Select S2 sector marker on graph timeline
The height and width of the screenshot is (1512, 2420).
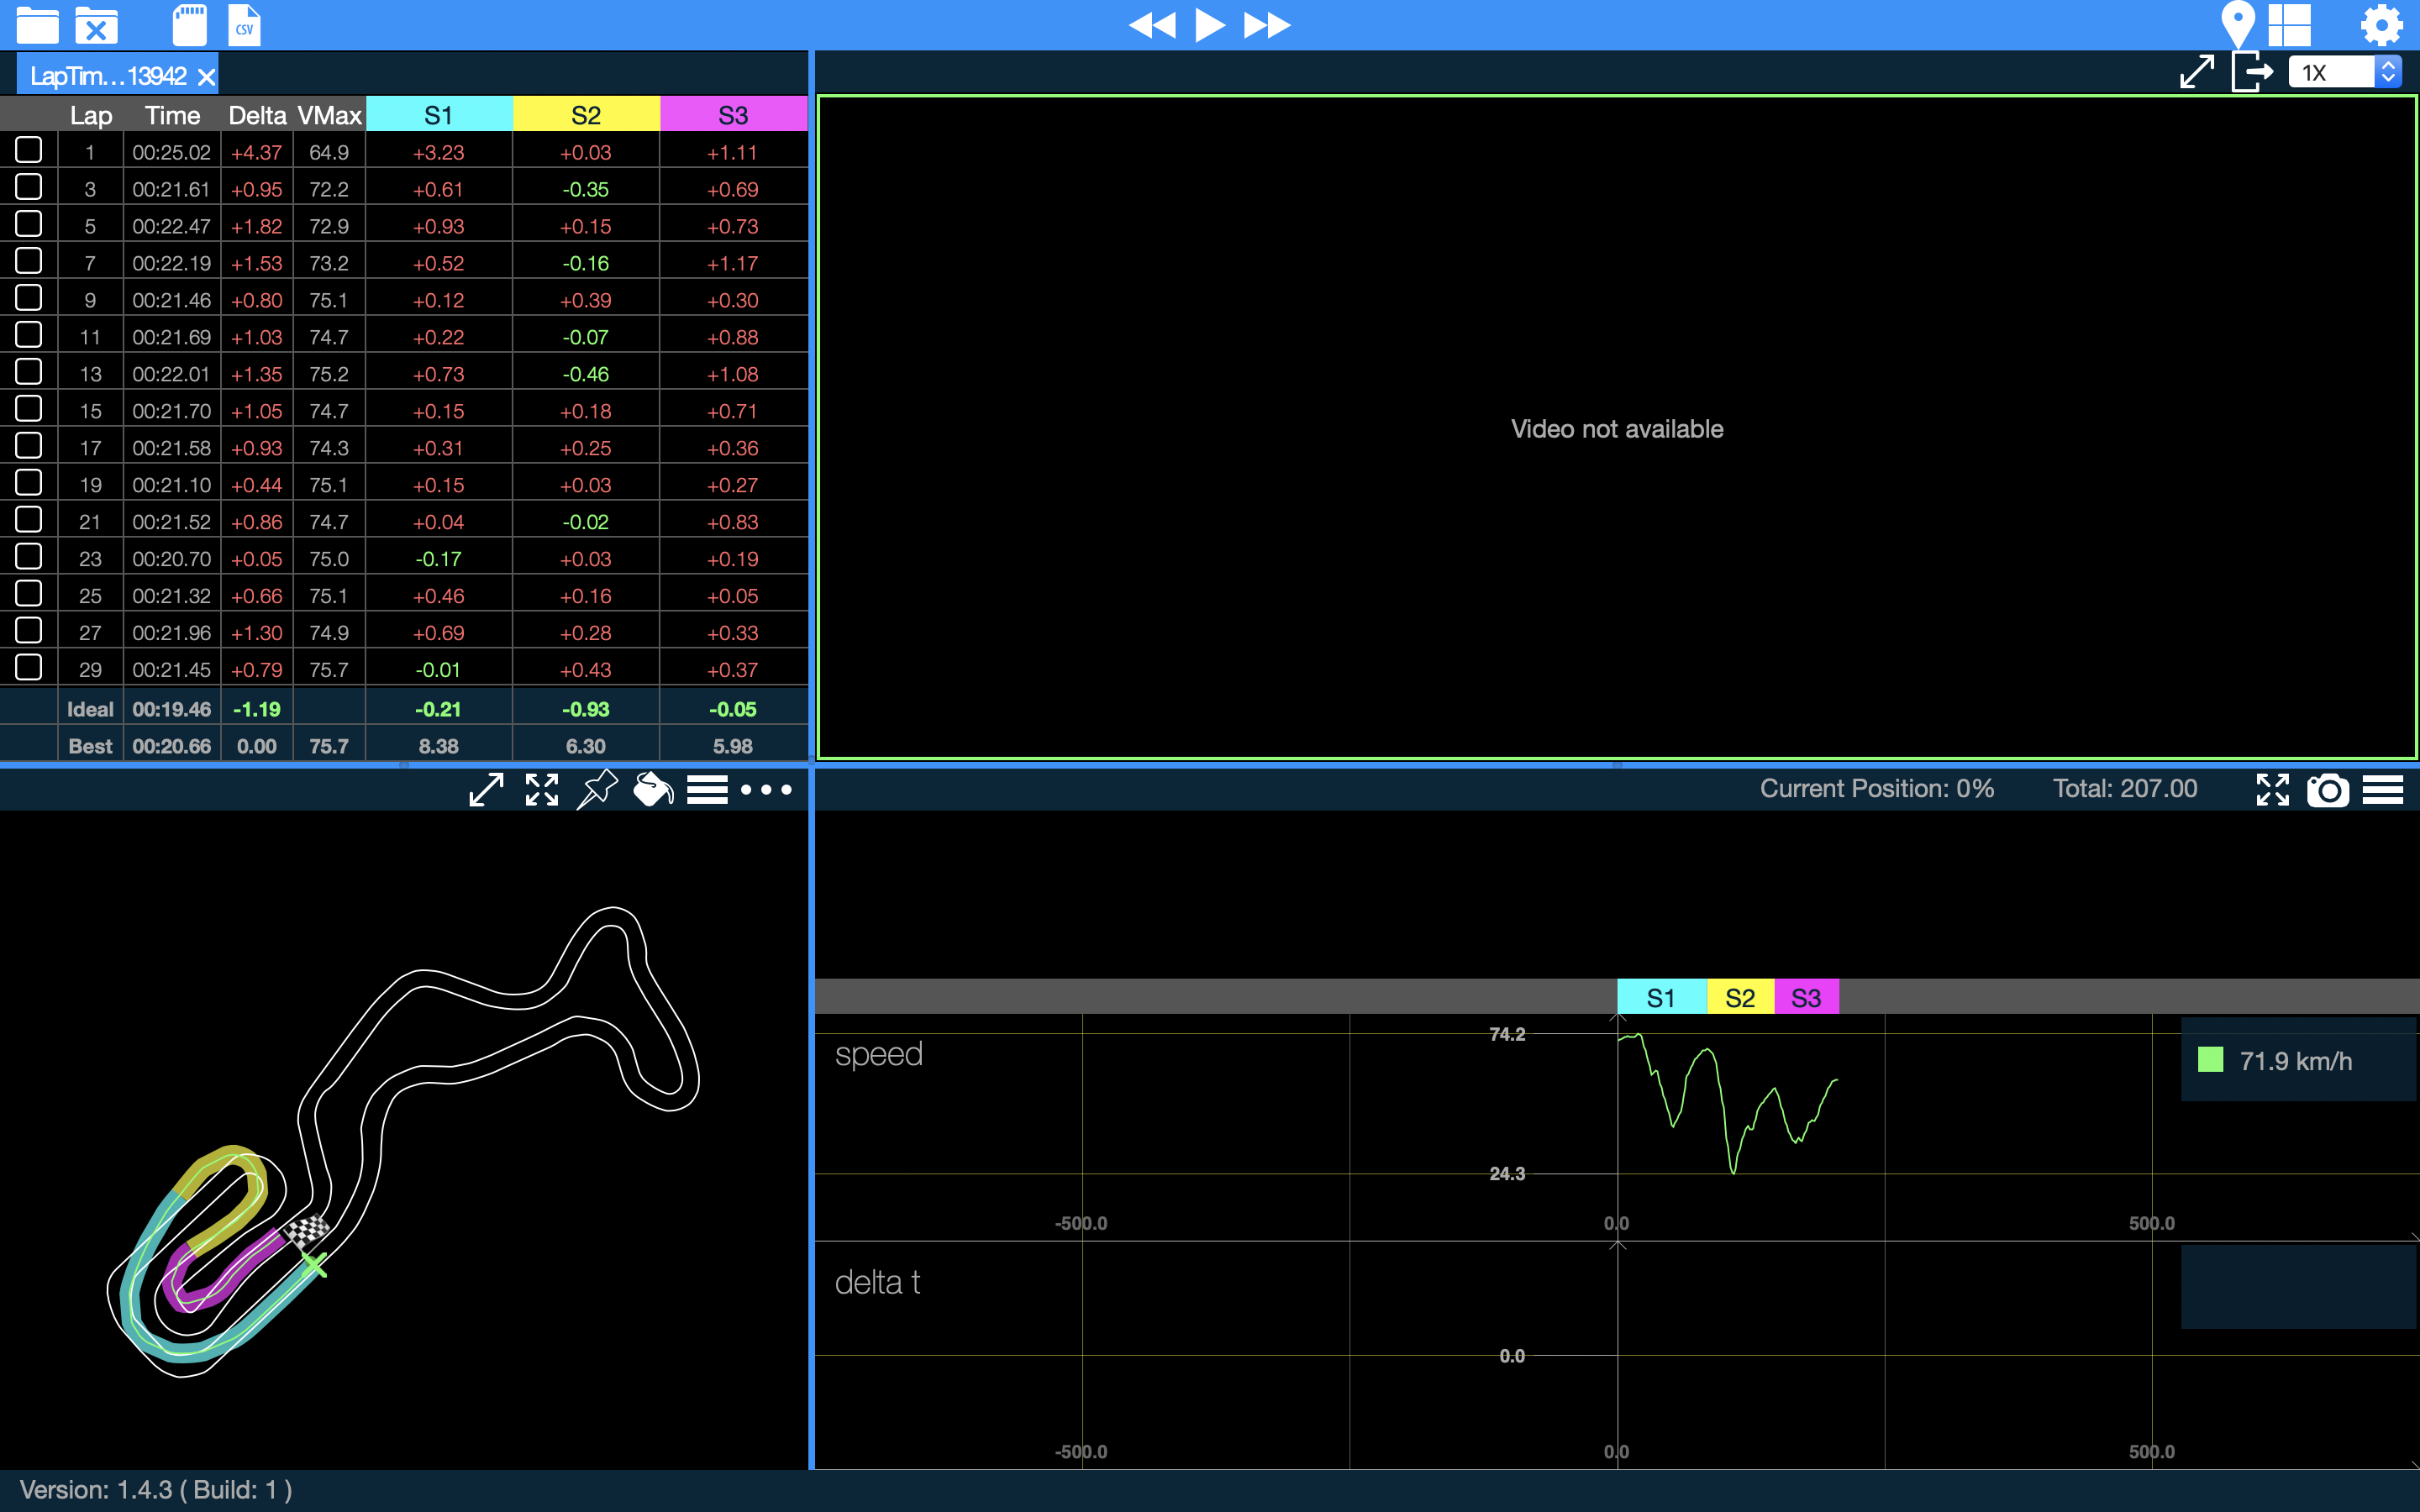click(1740, 997)
